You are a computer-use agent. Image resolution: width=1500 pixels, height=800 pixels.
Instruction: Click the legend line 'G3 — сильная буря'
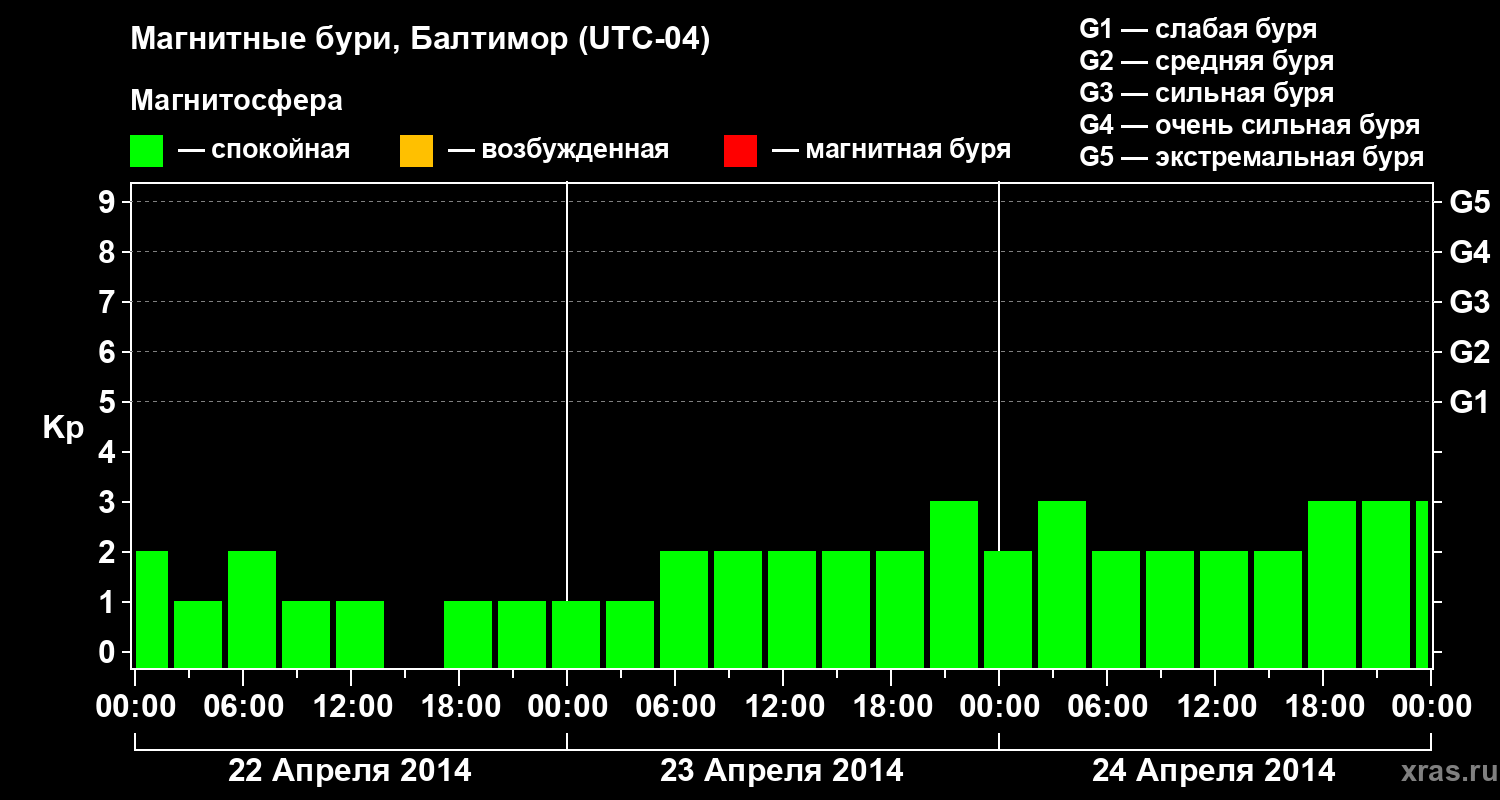point(1206,93)
